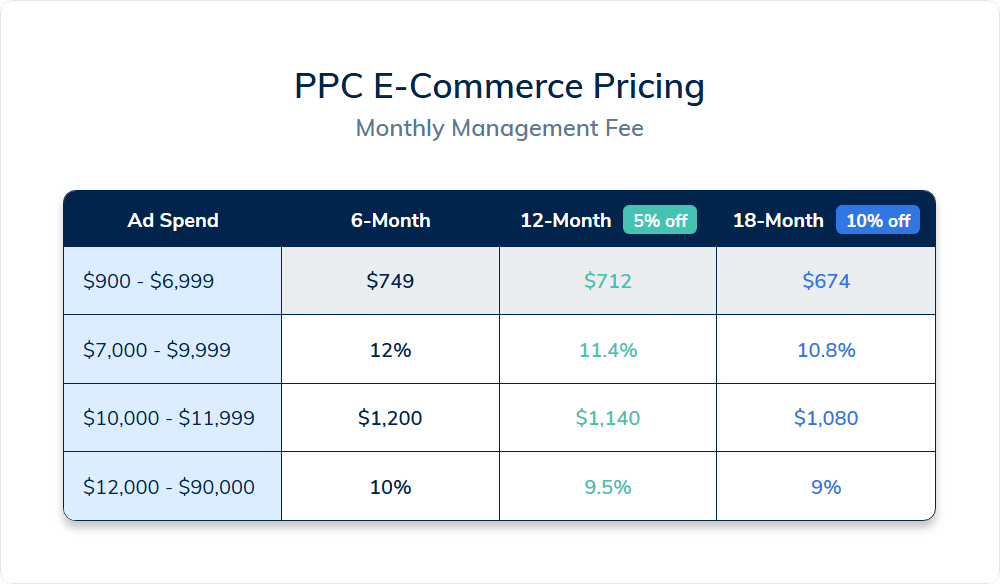Select the 6-Month column header
This screenshot has height=584, width=1000.
pyautogui.click(x=390, y=220)
